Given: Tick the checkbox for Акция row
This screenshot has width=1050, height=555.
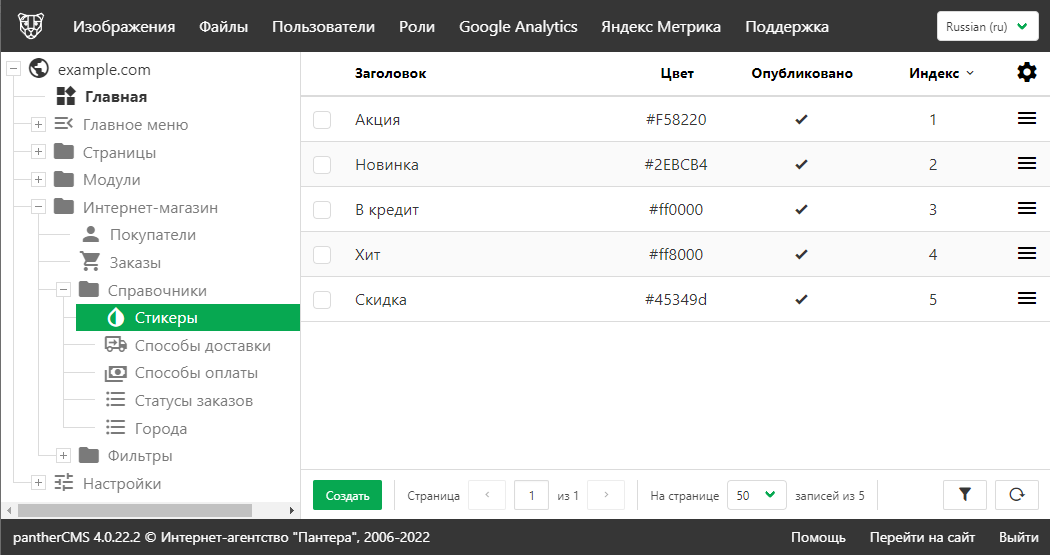Looking at the screenshot, I should click(322, 120).
